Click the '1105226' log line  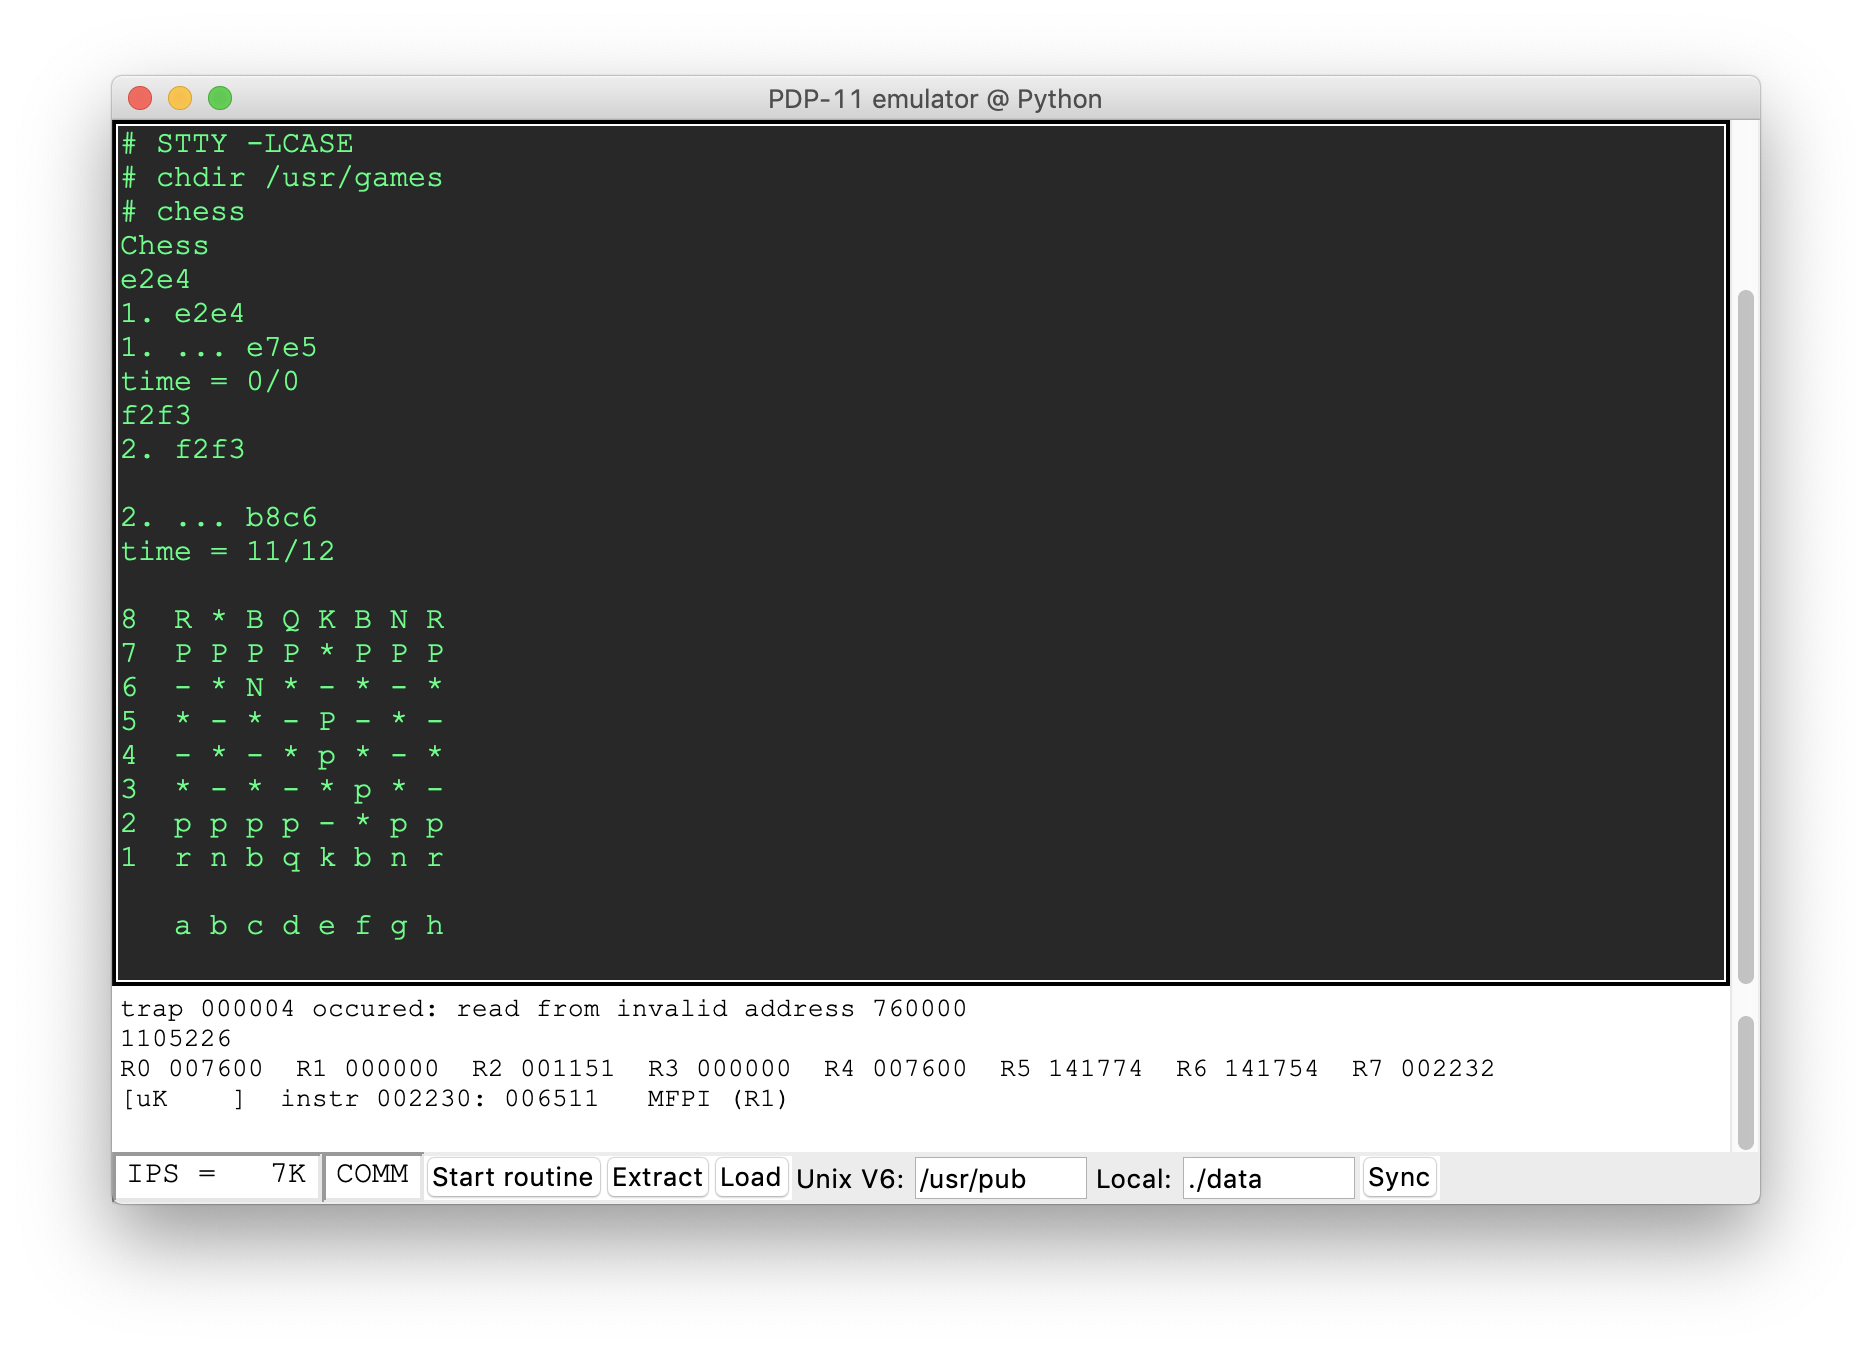click(x=176, y=1038)
